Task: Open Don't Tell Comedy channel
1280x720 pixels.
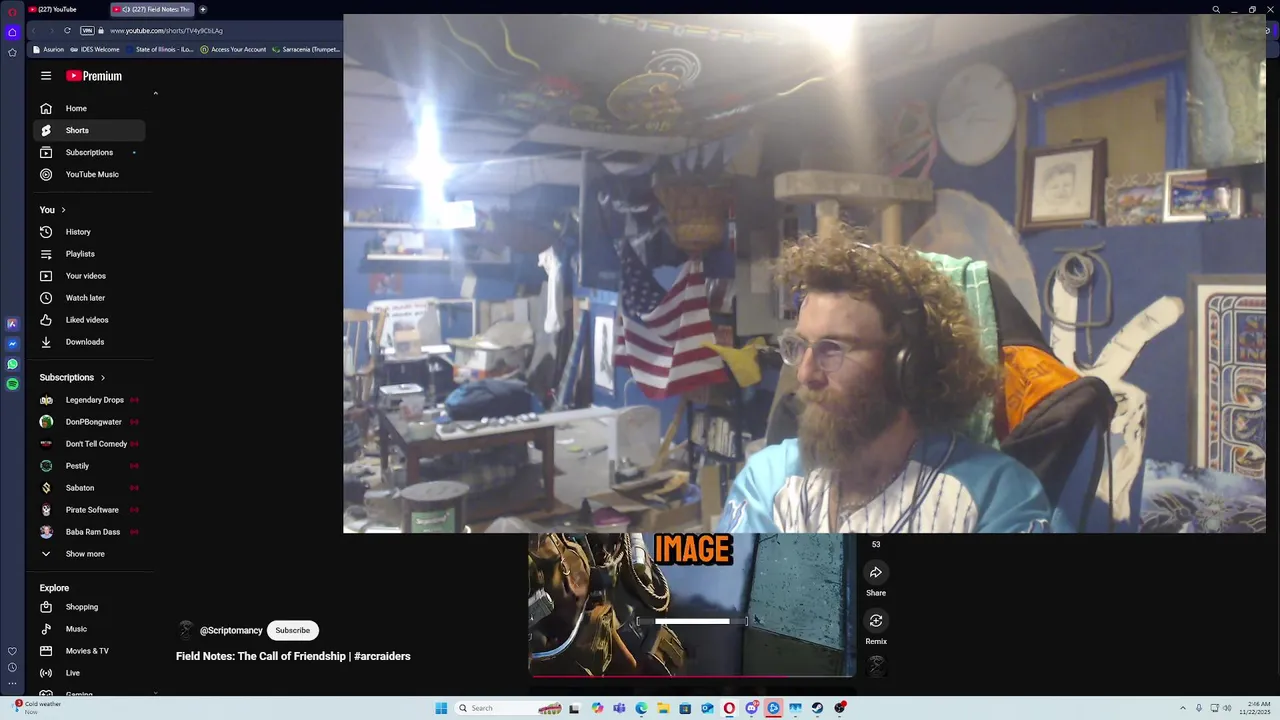Action: point(89,444)
